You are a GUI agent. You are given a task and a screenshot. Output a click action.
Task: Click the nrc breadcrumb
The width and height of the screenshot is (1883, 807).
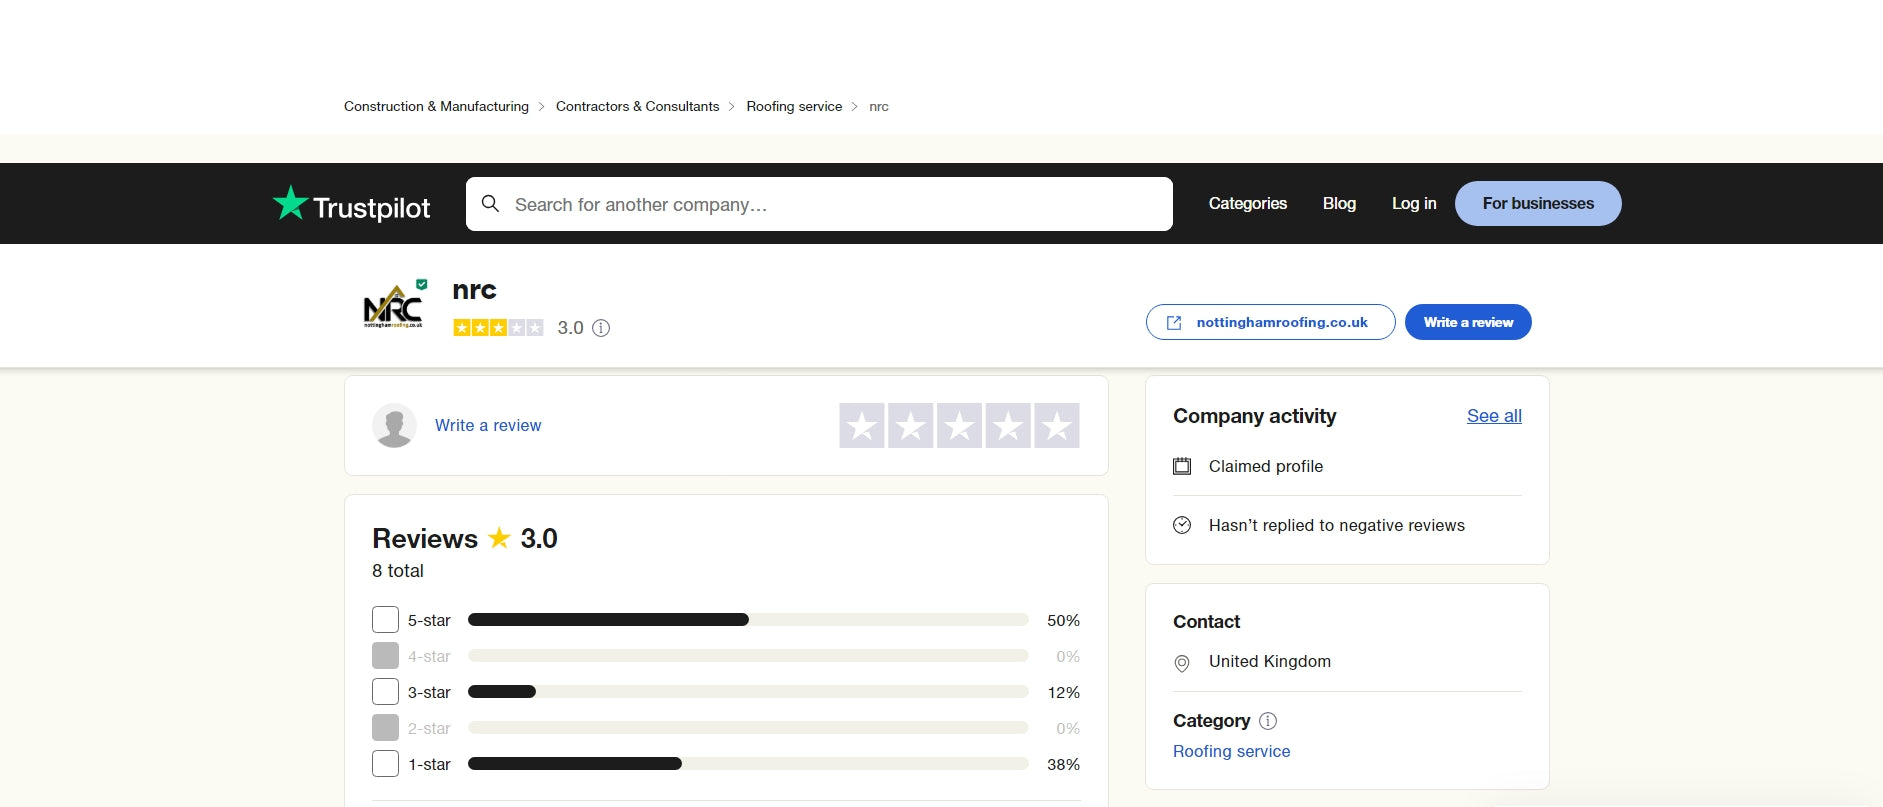click(x=879, y=106)
